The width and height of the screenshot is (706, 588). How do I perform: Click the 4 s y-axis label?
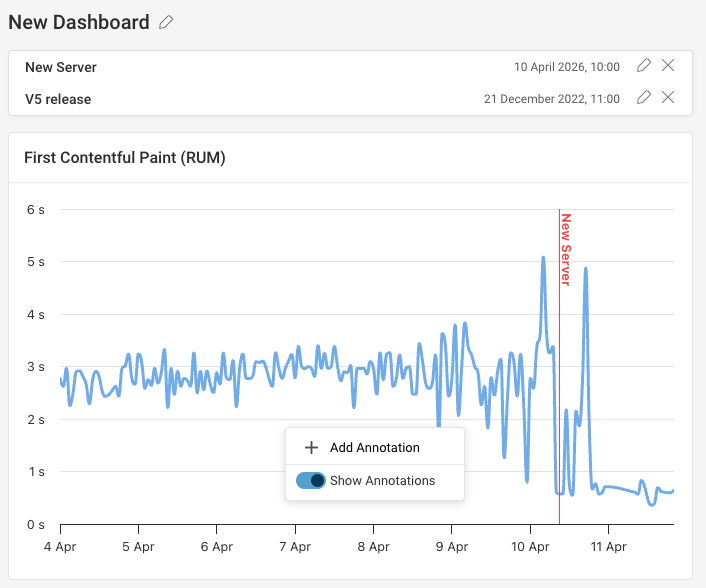tap(36, 314)
